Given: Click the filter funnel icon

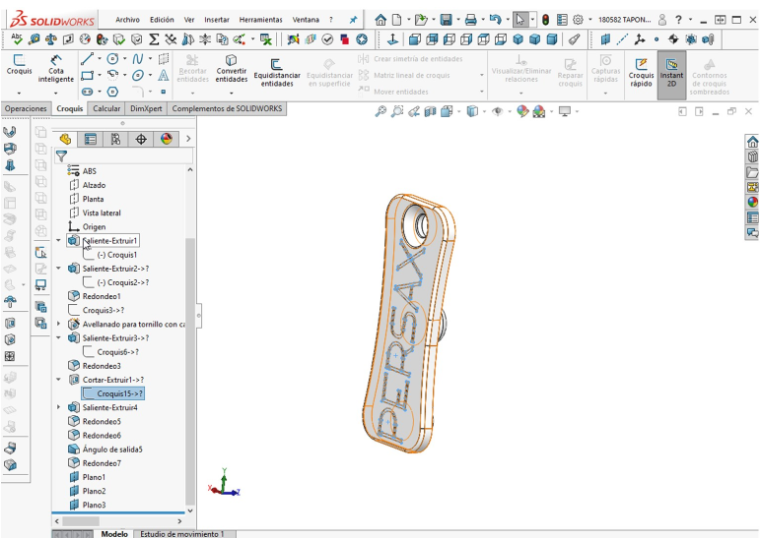Looking at the screenshot, I should tap(61, 156).
